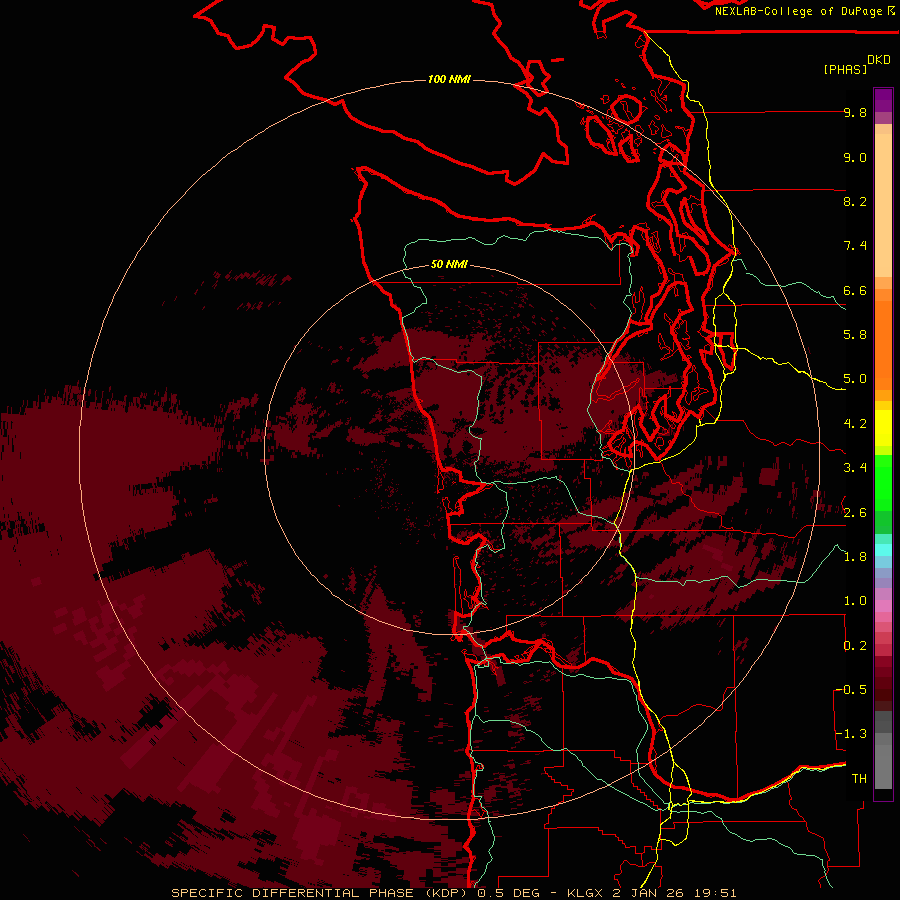Click the 9.0 value on the color scale
Screen dimensions: 900x900
click(x=855, y=157)
